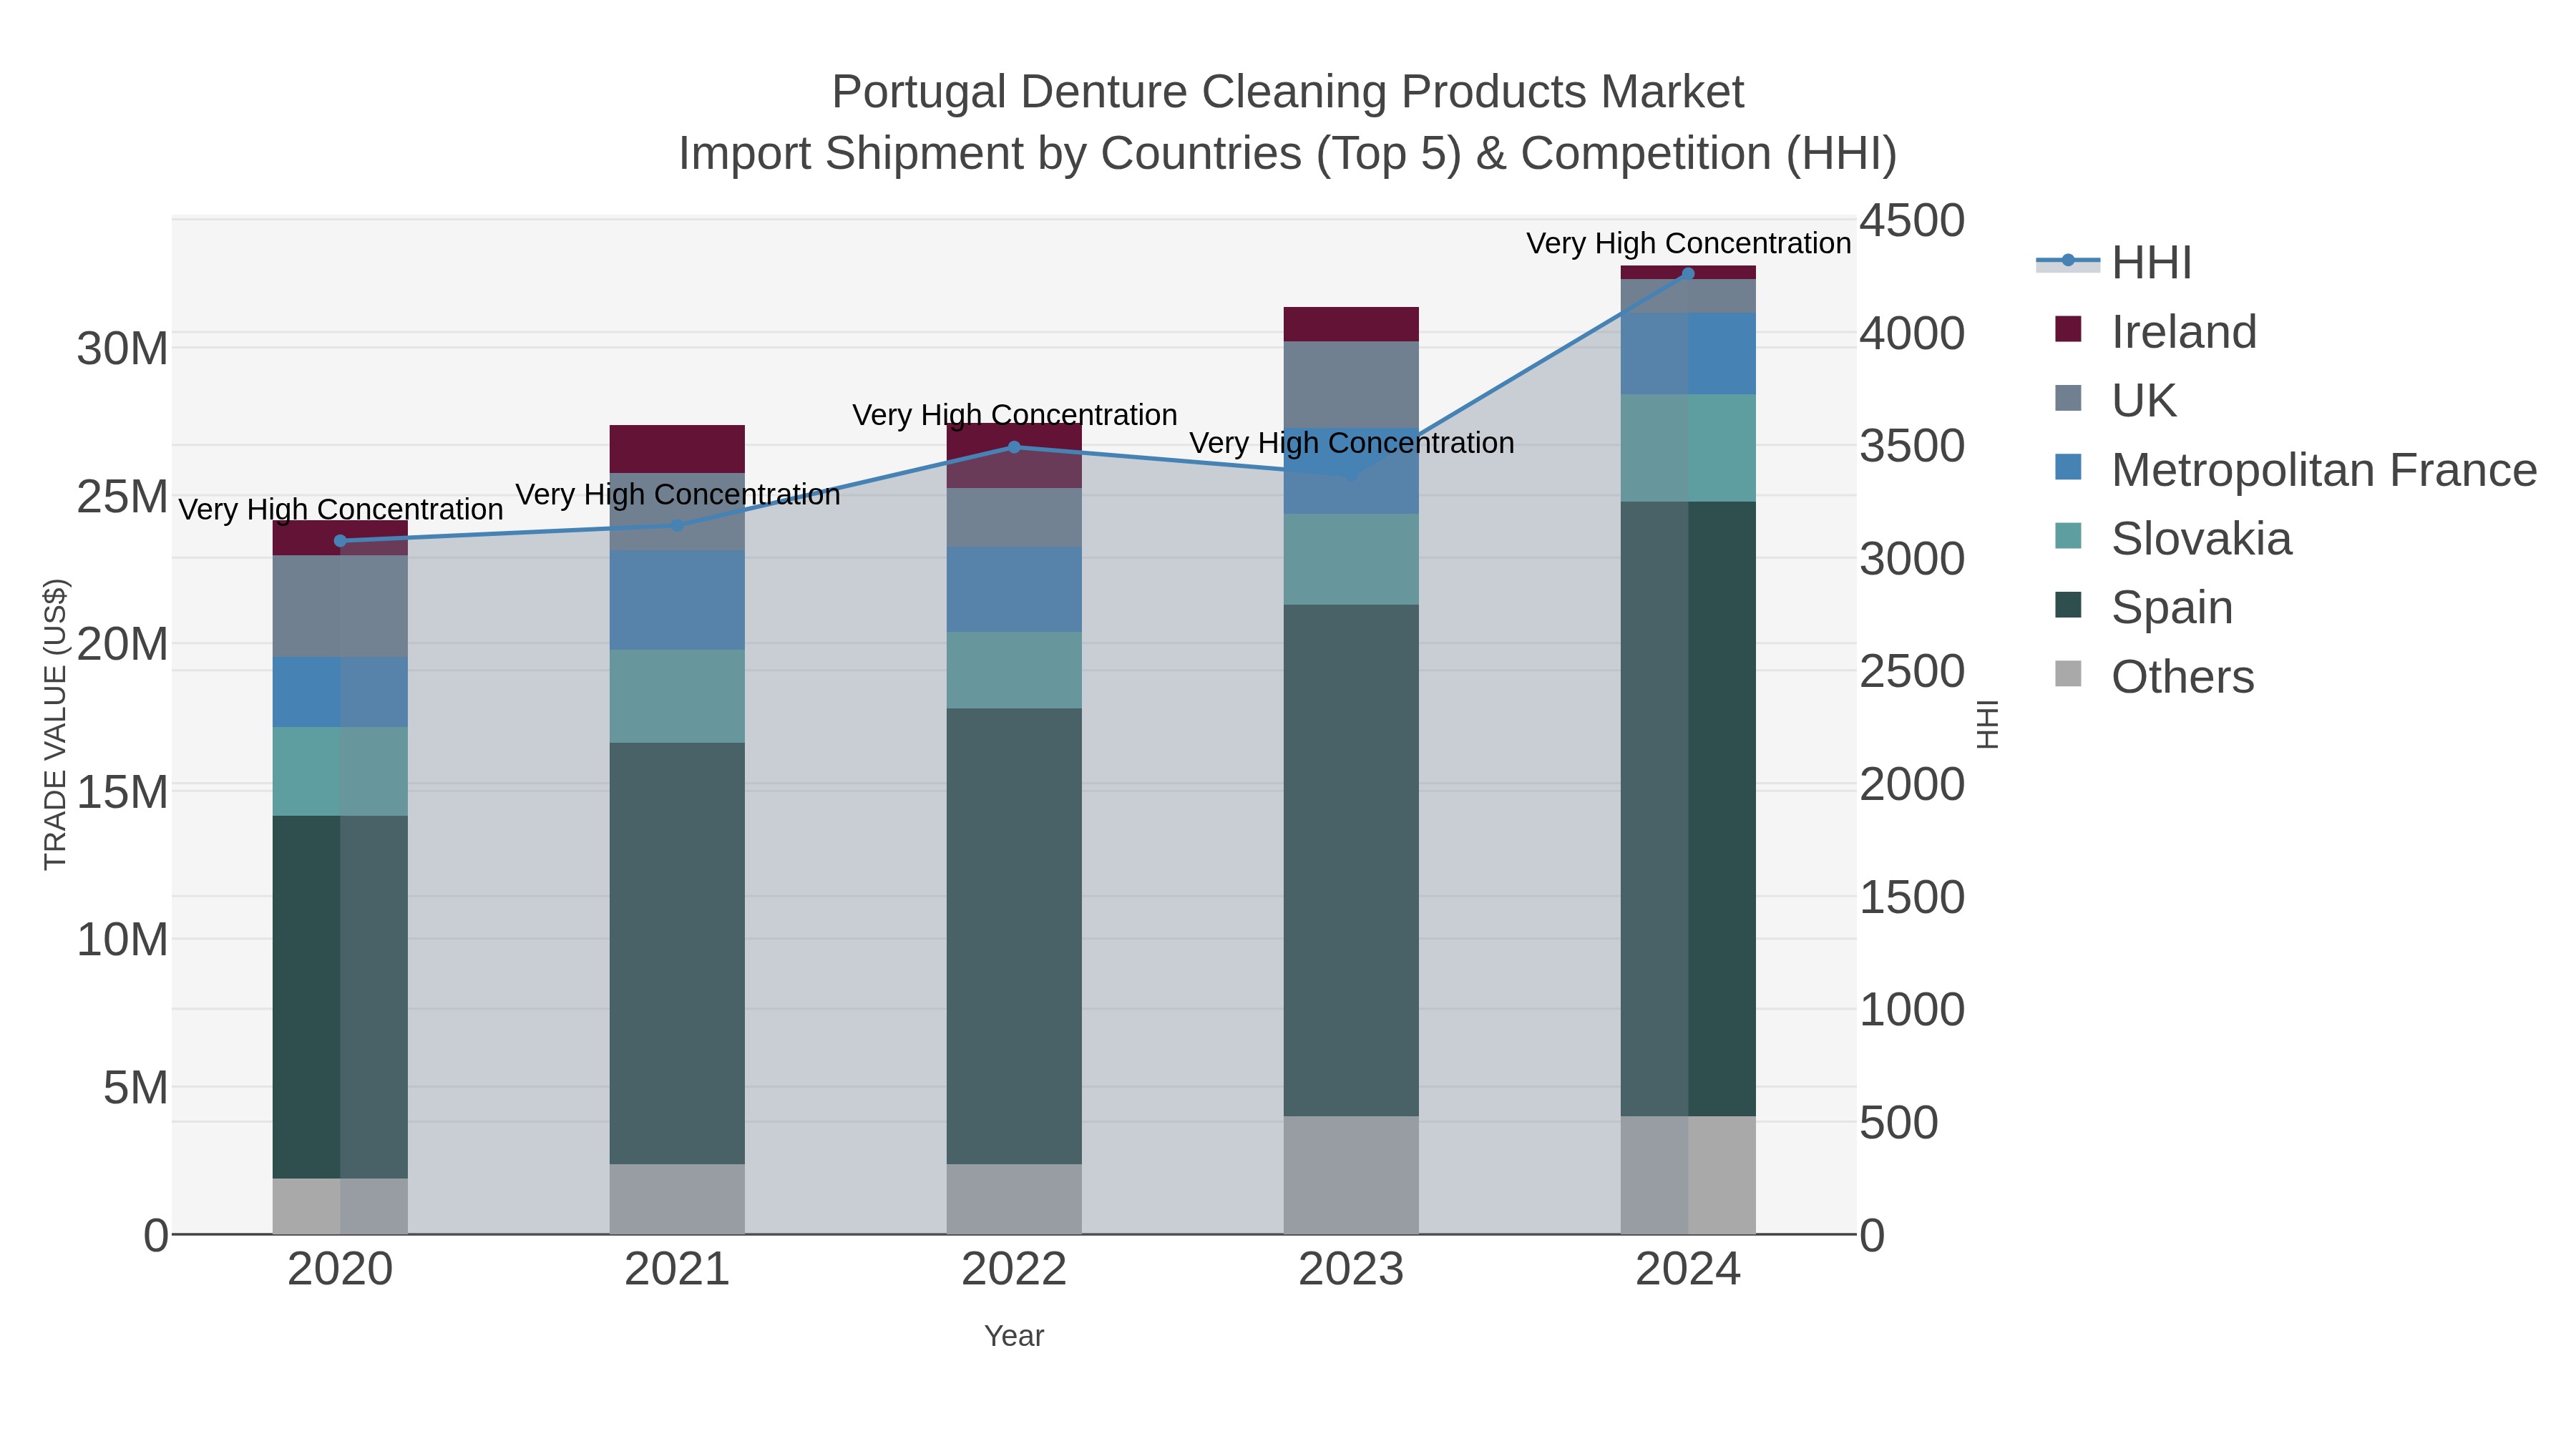Toggle the Ireland legend entry
Image resolution: width=2576 pixels, height=1449 pixels.
[x=2155, y=332]
